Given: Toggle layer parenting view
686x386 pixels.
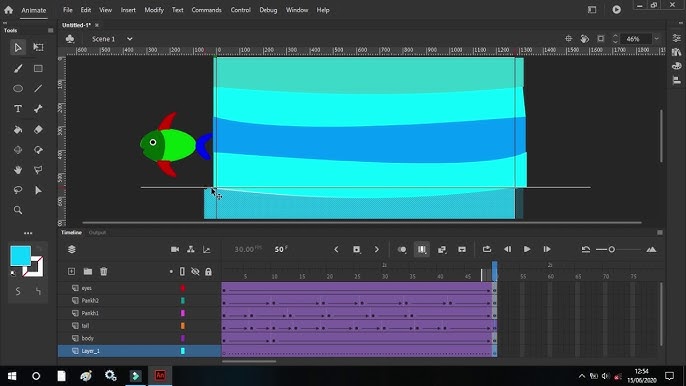Looking at the screenshot, I should click(x=191, y=249).
